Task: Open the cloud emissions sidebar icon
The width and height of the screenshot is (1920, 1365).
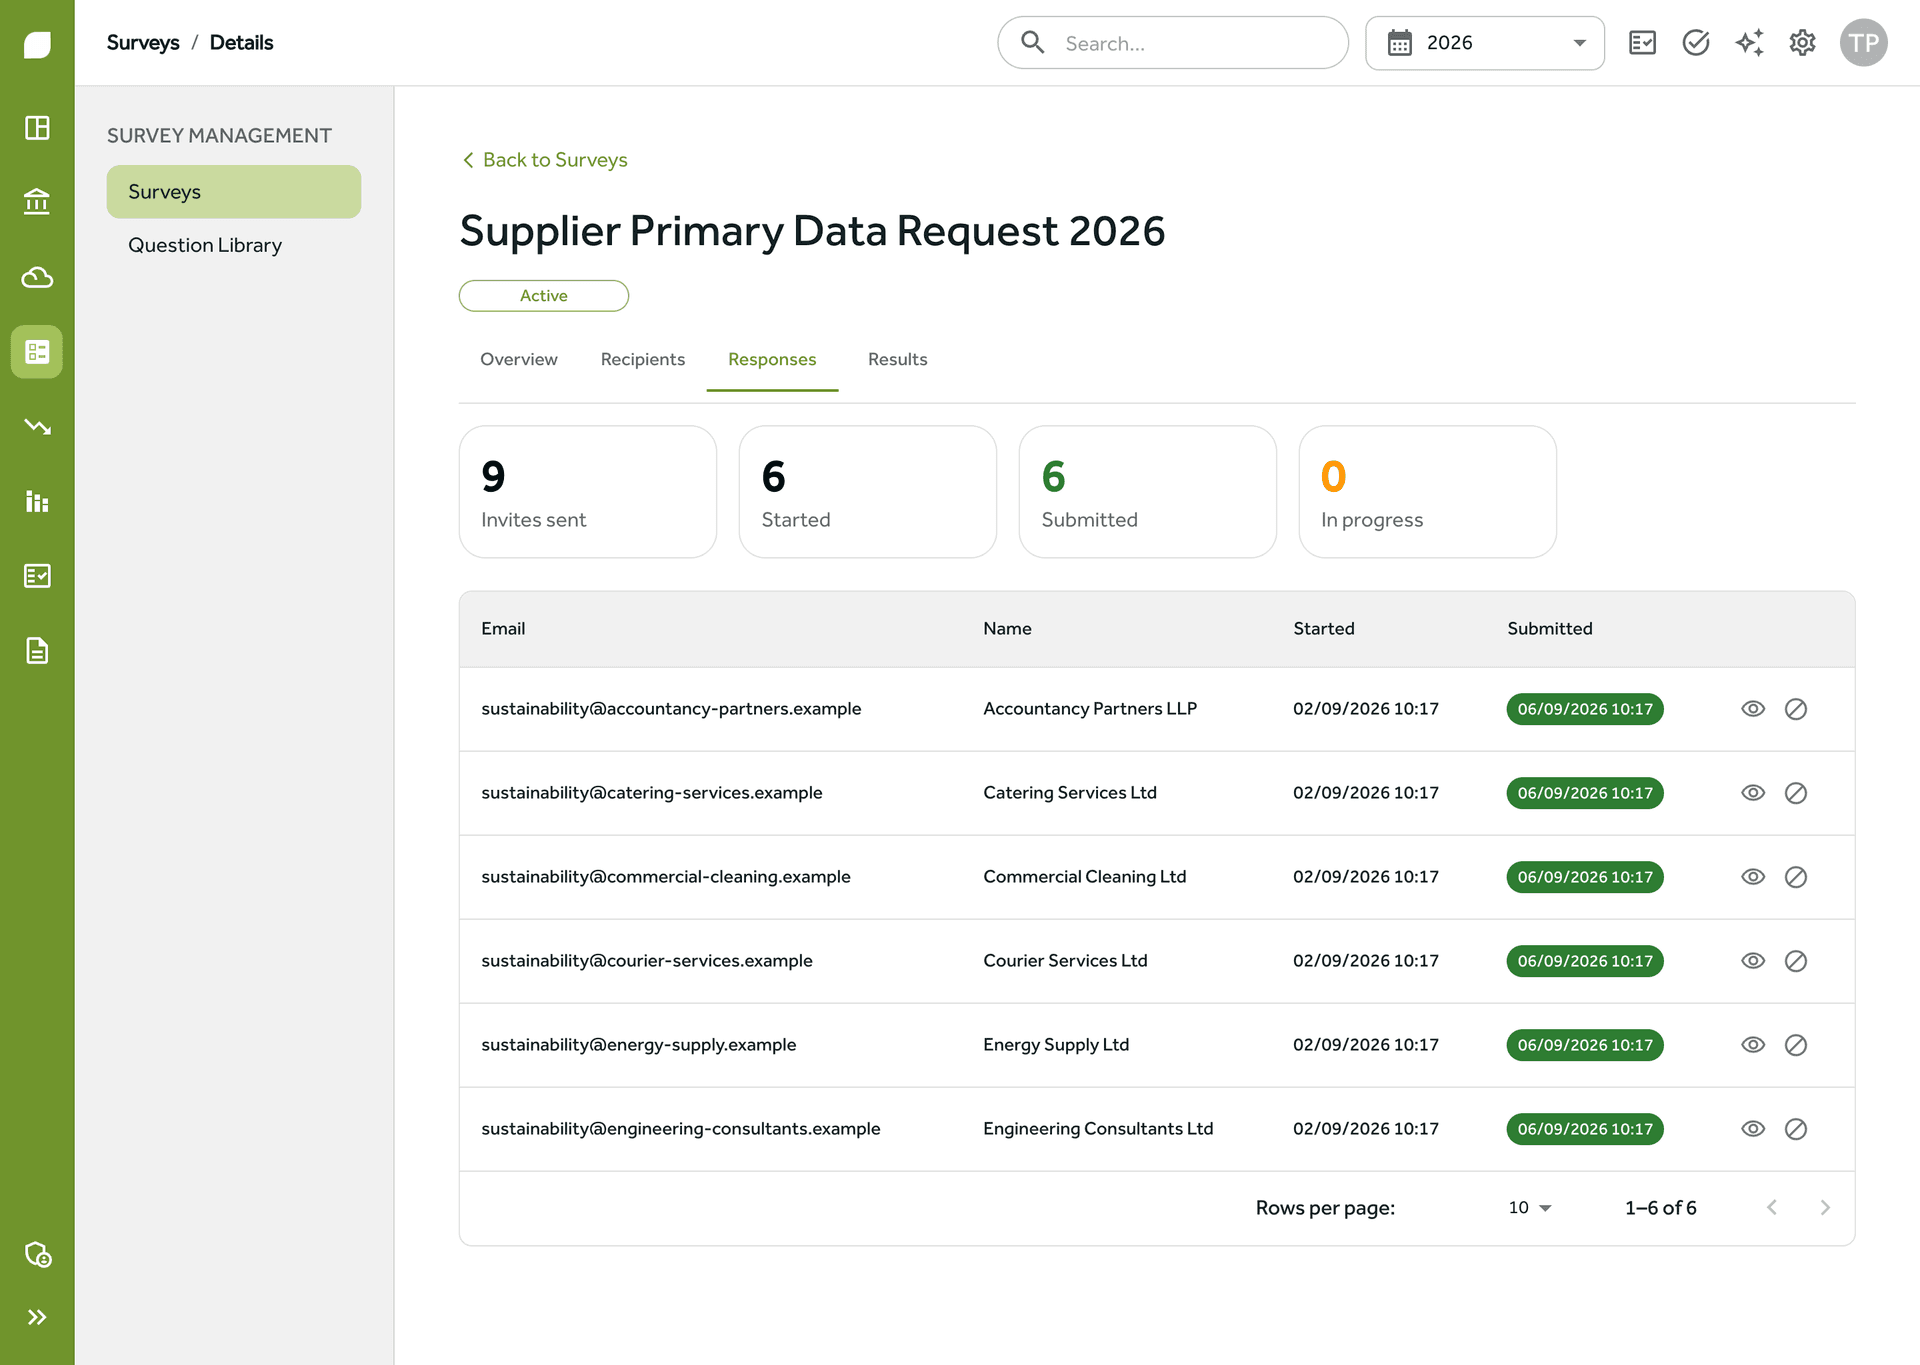Action: [x=37, y=277]
